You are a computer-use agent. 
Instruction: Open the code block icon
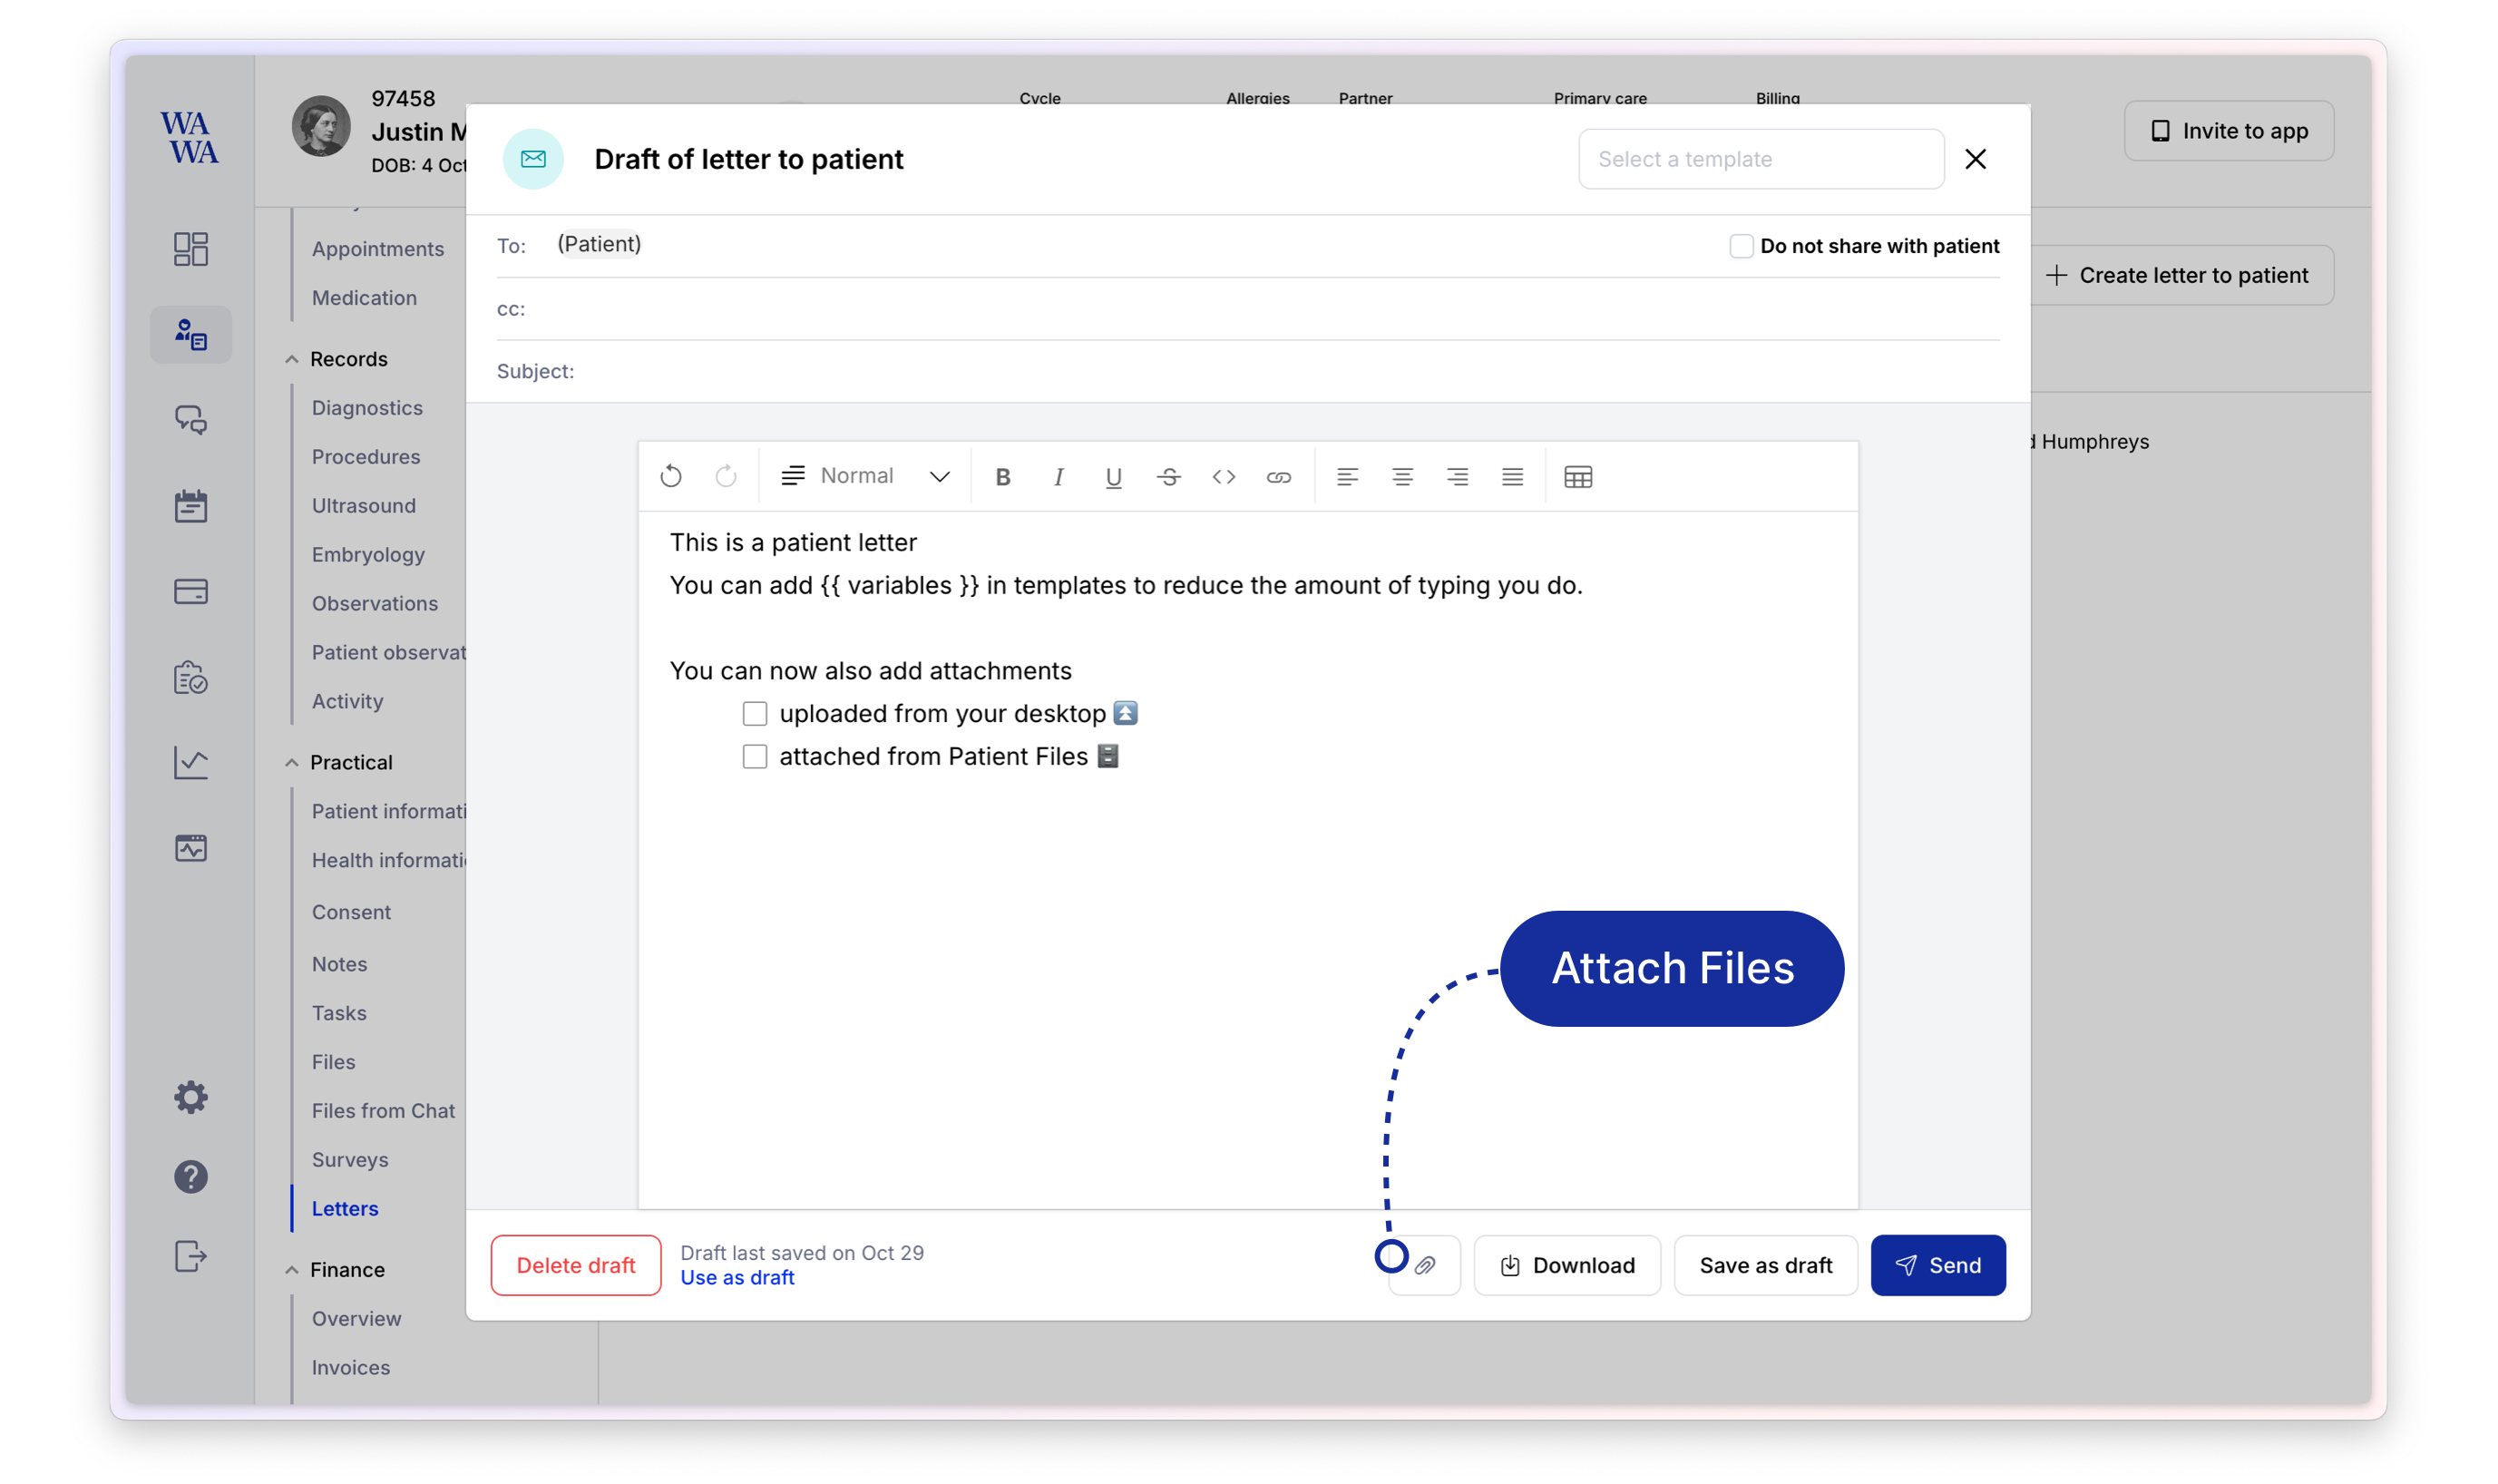pos(1223,477)
